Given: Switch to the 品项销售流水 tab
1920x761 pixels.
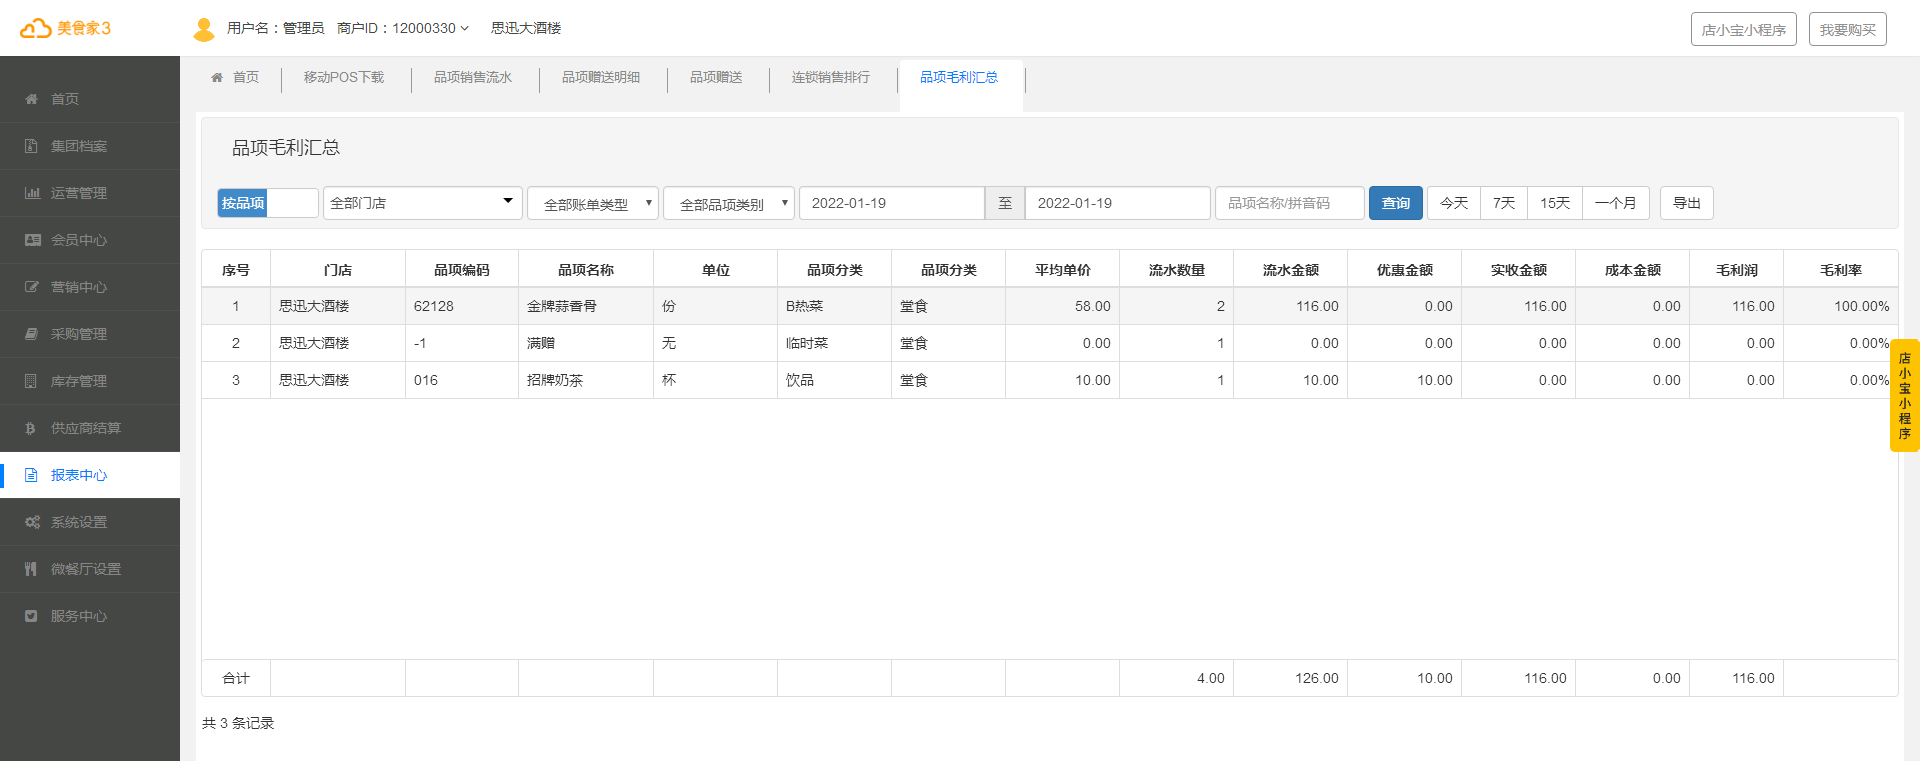Looking at the screenshot, I should coord(473,77).
